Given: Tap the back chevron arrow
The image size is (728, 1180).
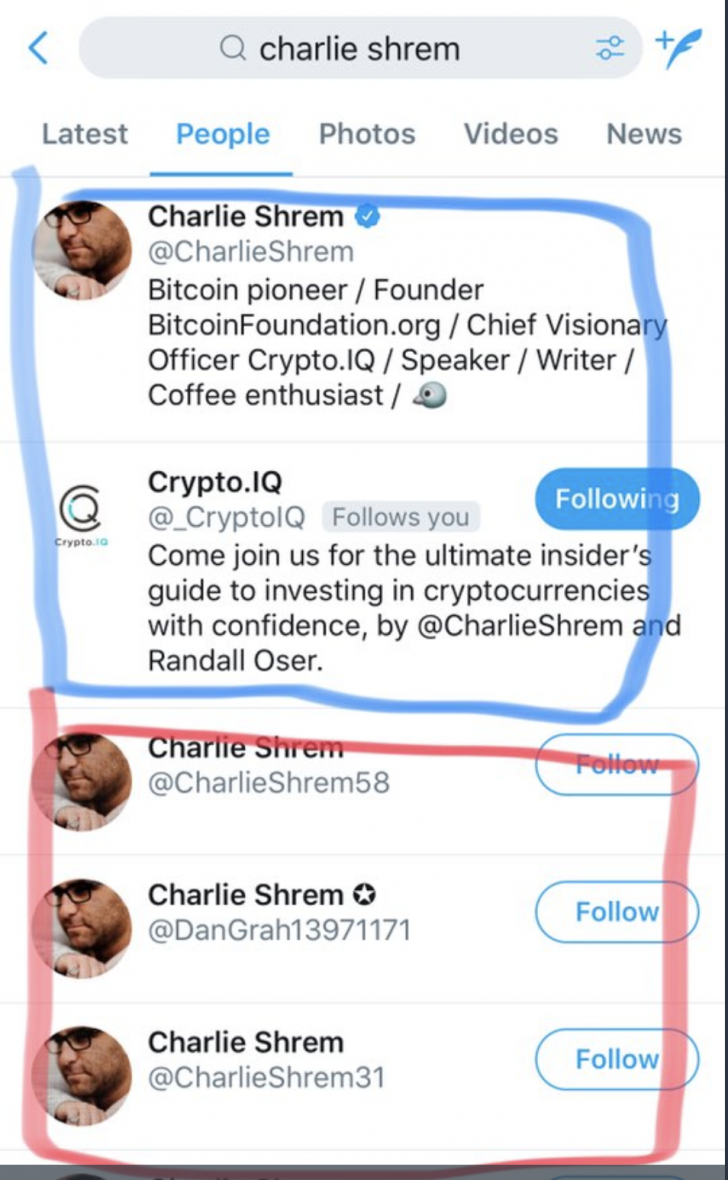Looking at the screenshot, I should [37, 46].
